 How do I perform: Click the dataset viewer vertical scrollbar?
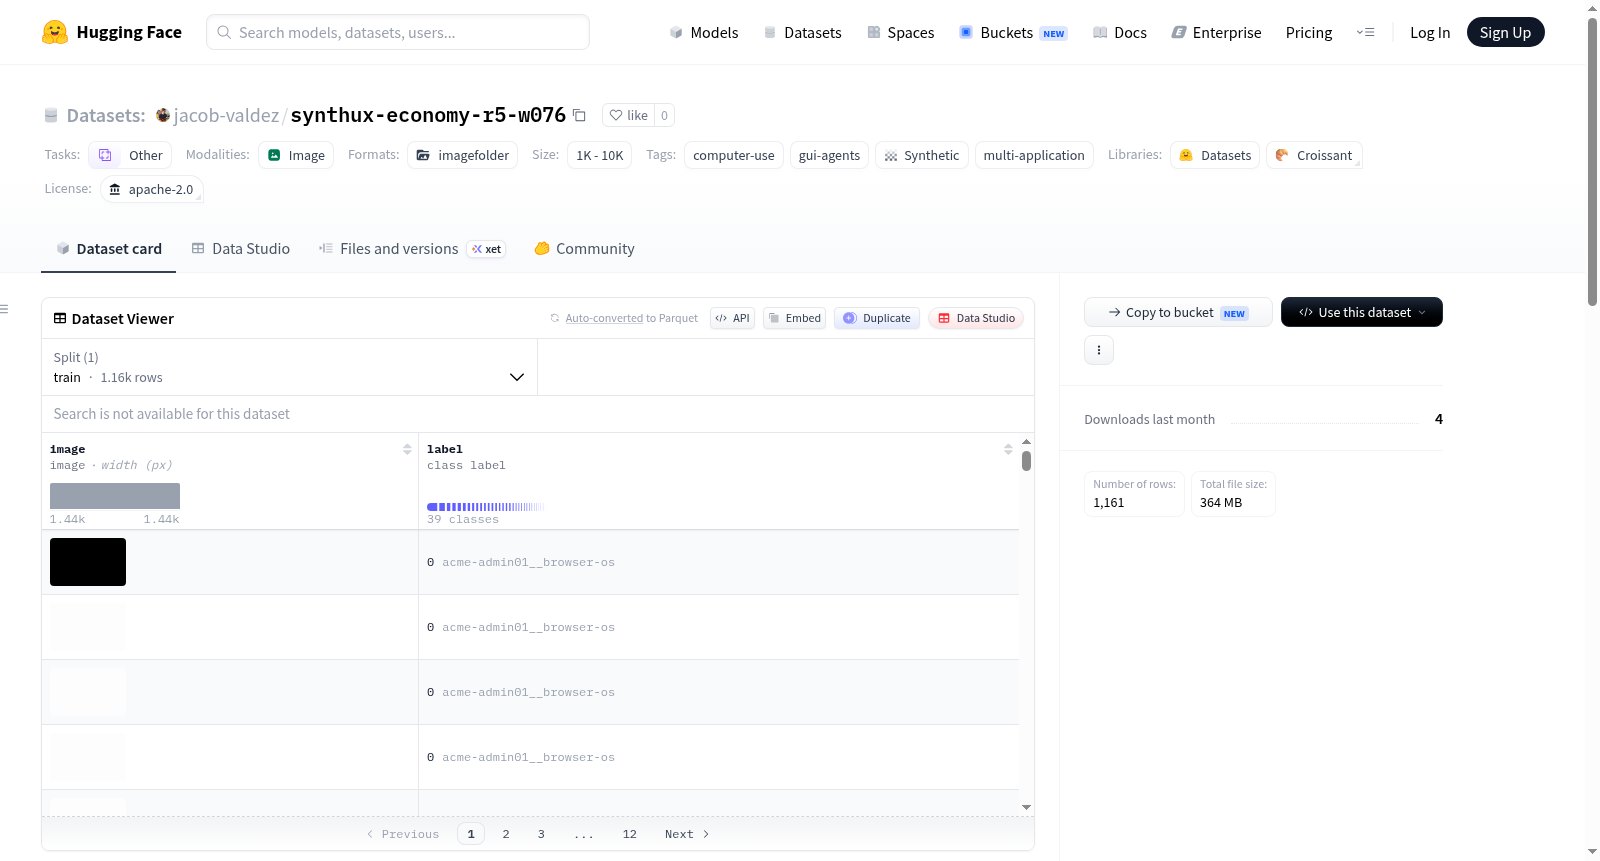coord(1026,461)
